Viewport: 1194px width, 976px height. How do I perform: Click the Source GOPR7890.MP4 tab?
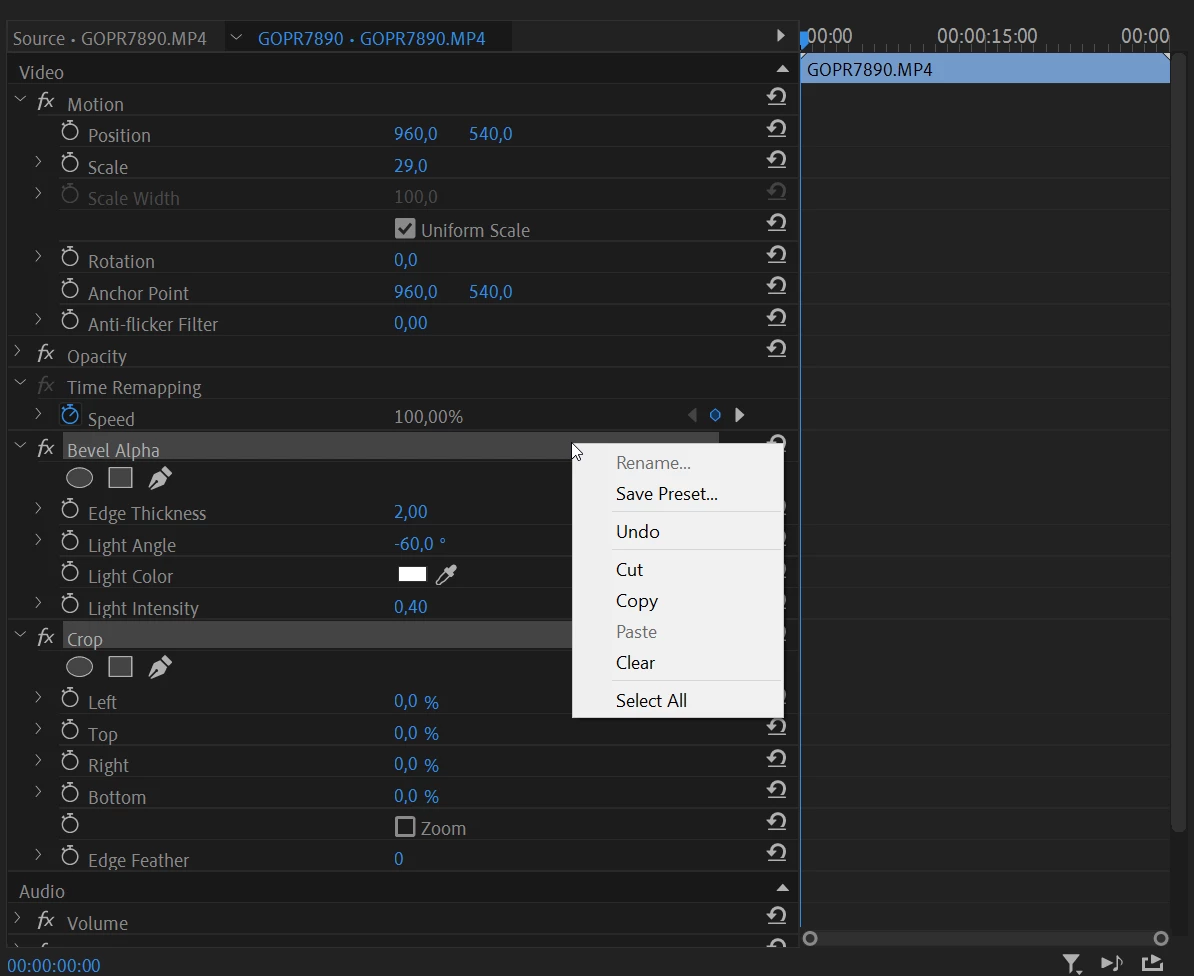coord(110,38)
